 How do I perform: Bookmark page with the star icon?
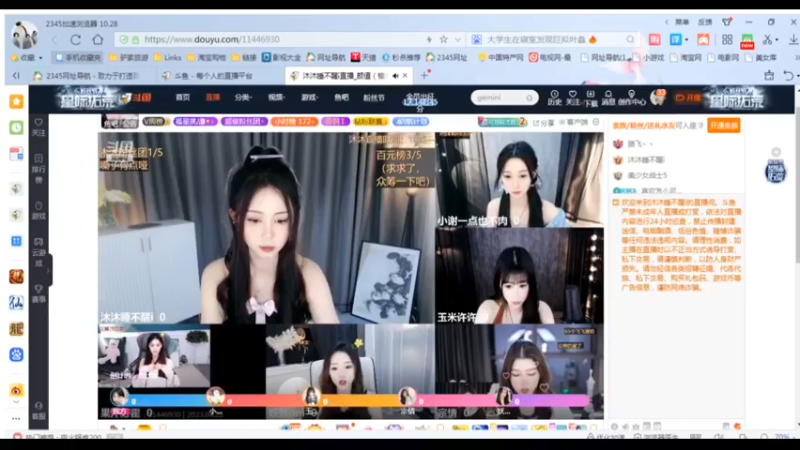(444, 39)
